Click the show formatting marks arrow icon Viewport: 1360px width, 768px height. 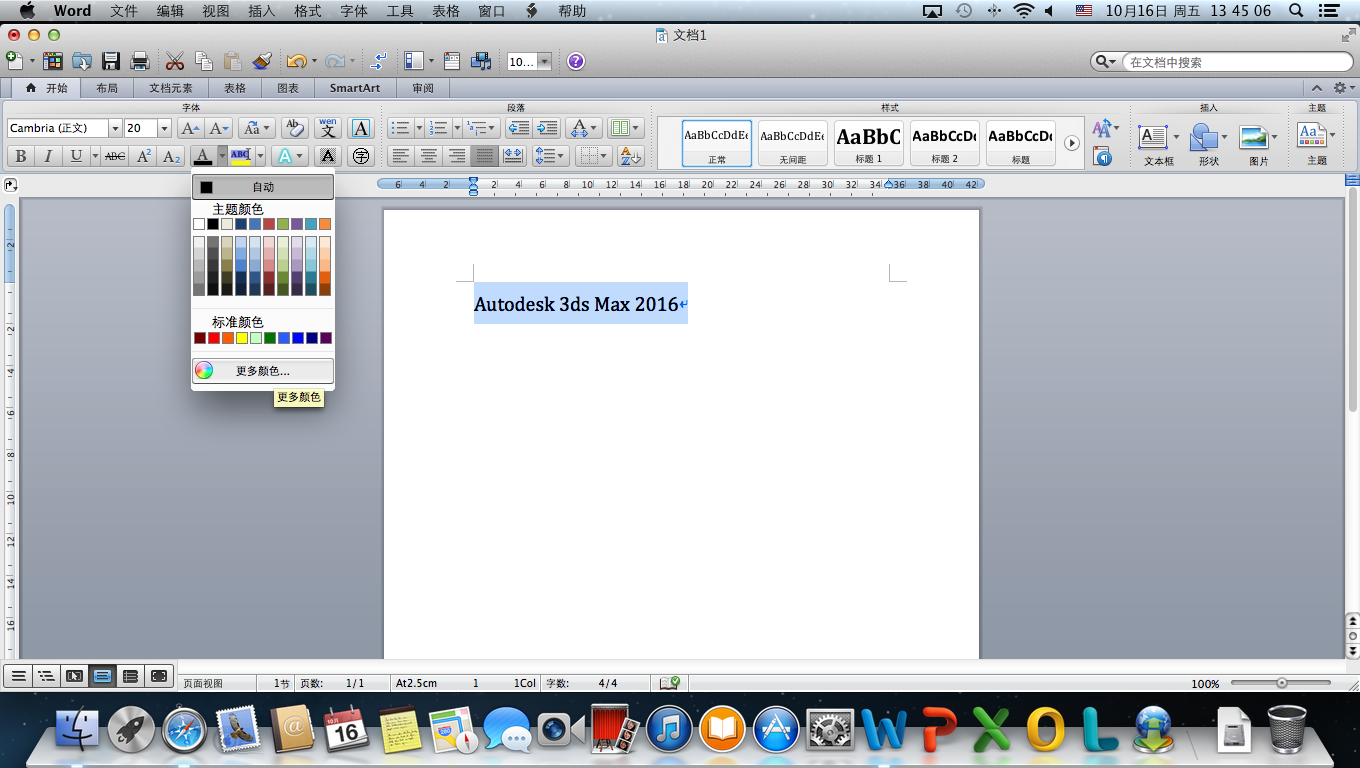[x=378, y=61]
